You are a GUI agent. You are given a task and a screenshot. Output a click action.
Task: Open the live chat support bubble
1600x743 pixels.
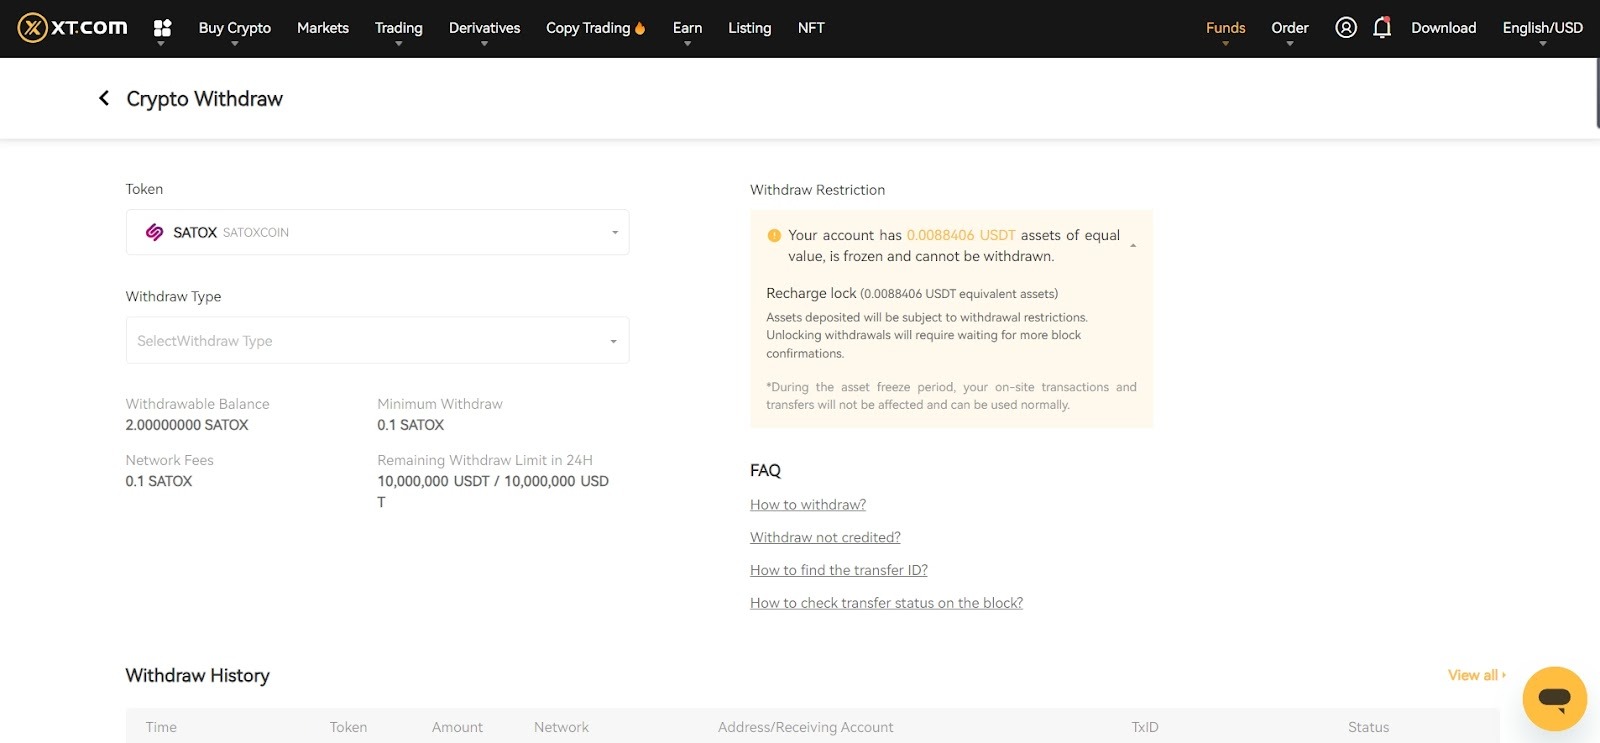(1554, 698)
